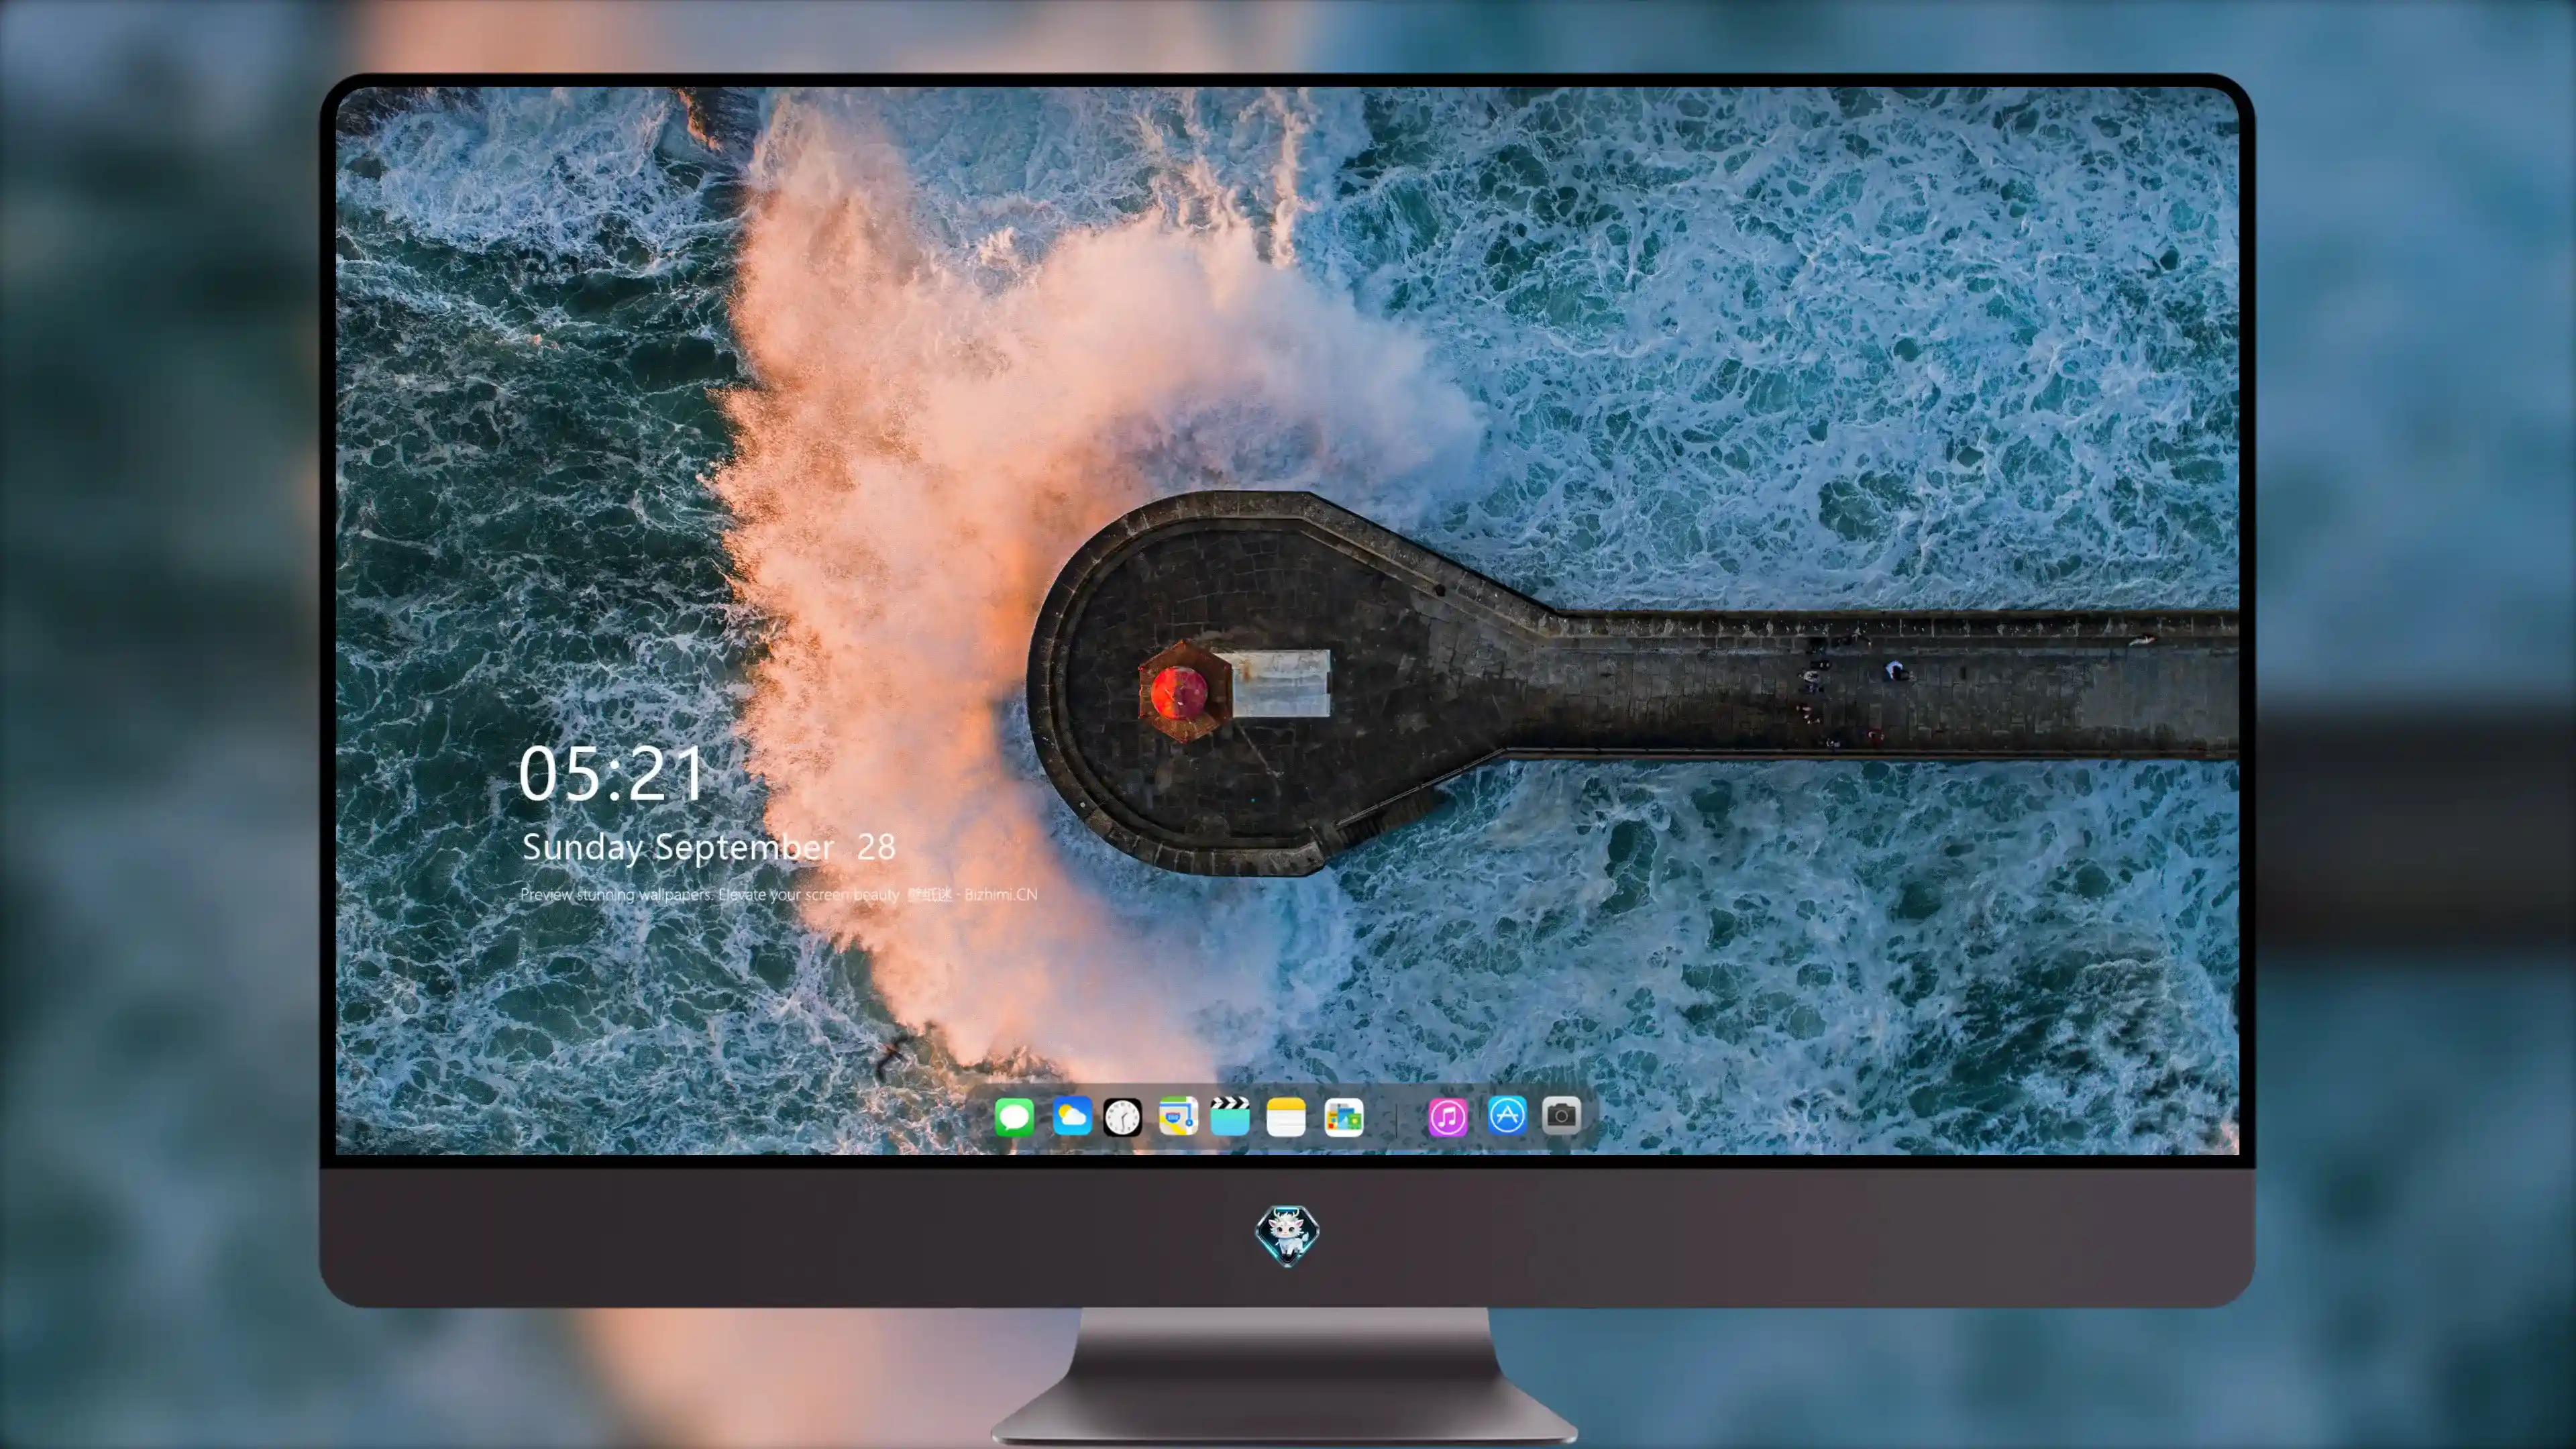Click the Bizhimi.CN text

[x=1001, y=894]
